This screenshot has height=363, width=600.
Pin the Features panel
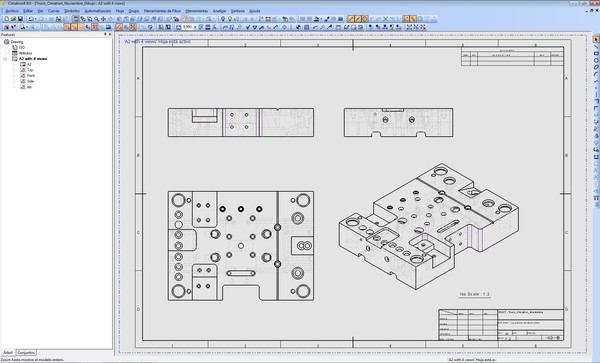pos(105,34)
